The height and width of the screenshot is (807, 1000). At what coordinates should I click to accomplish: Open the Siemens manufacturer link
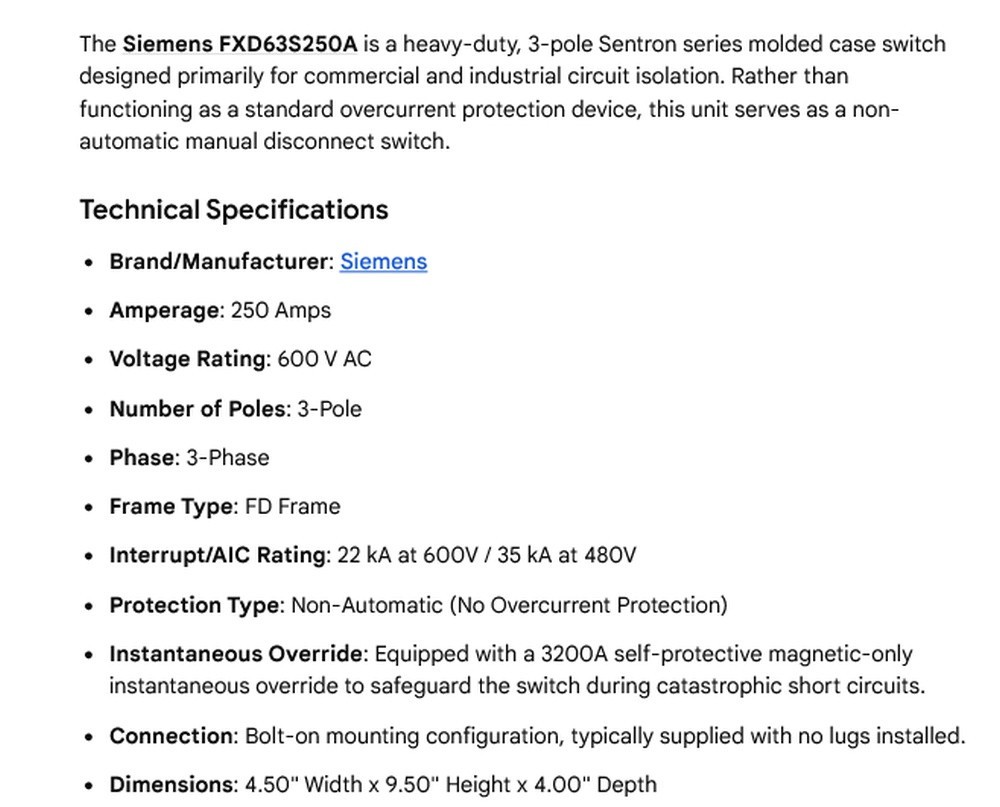point(383,262)
